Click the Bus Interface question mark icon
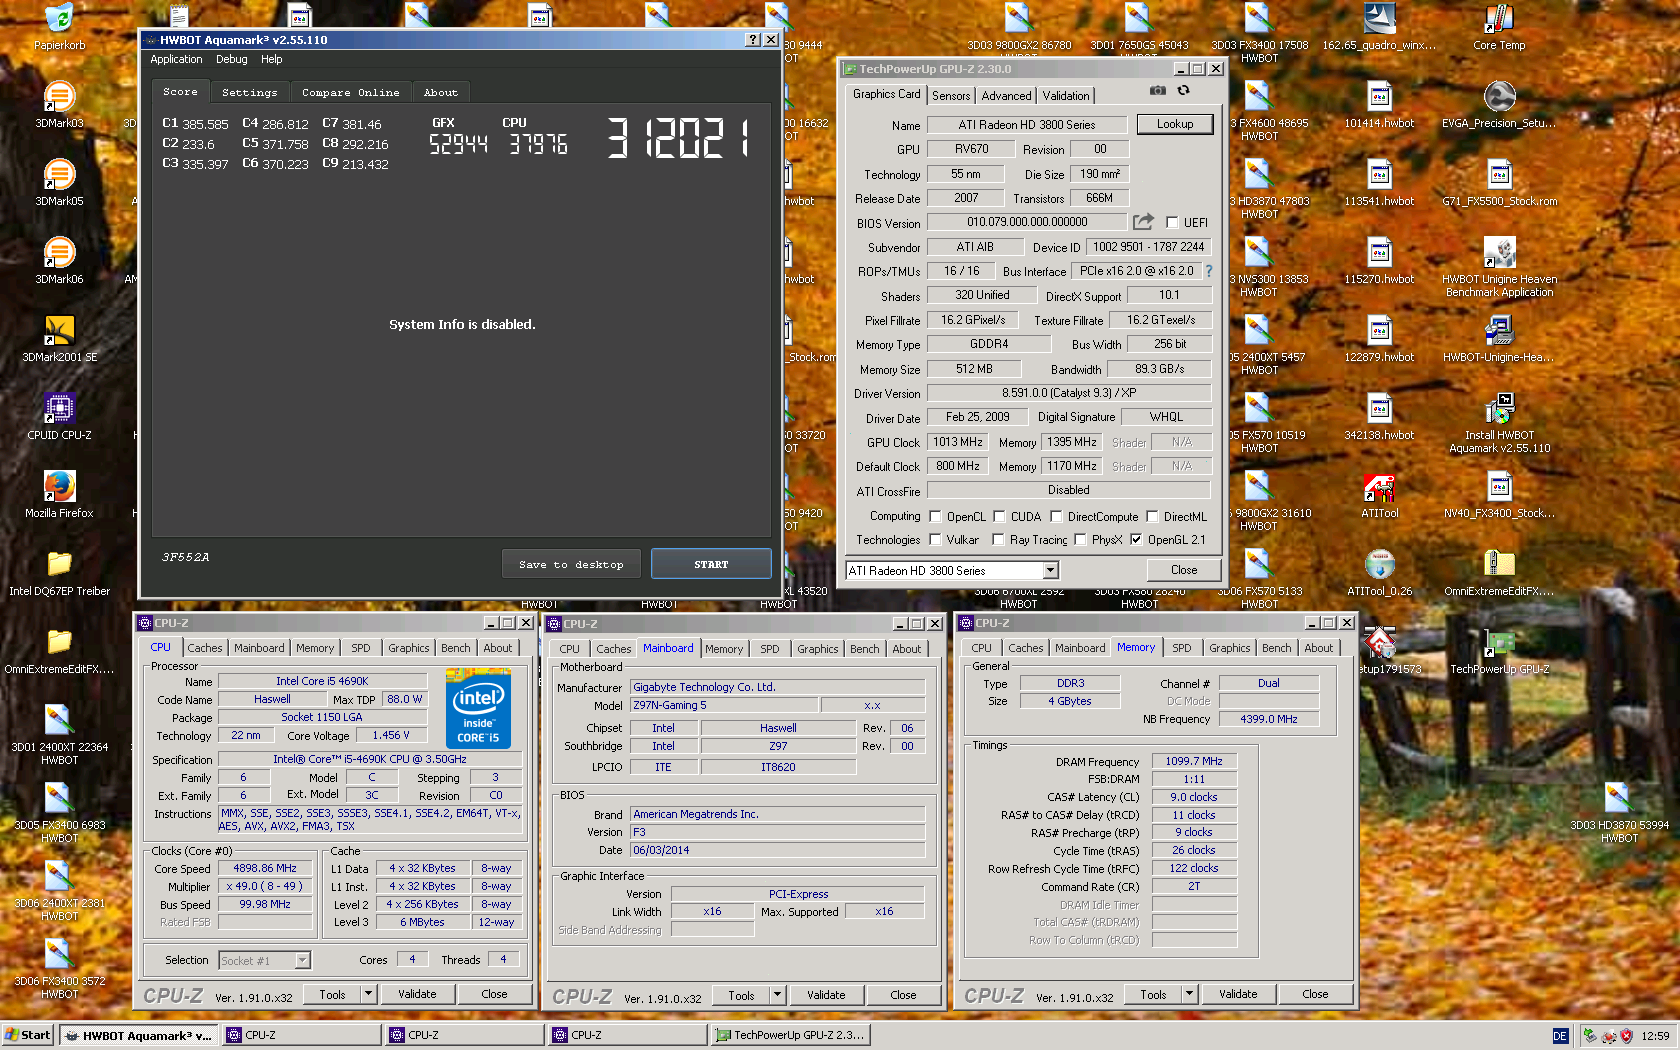 pos(1208,271)
